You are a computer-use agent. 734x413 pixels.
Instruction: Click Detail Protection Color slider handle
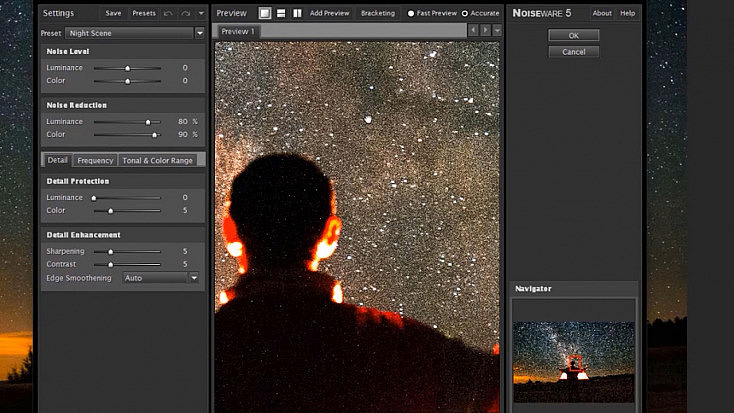pos(110,211)
